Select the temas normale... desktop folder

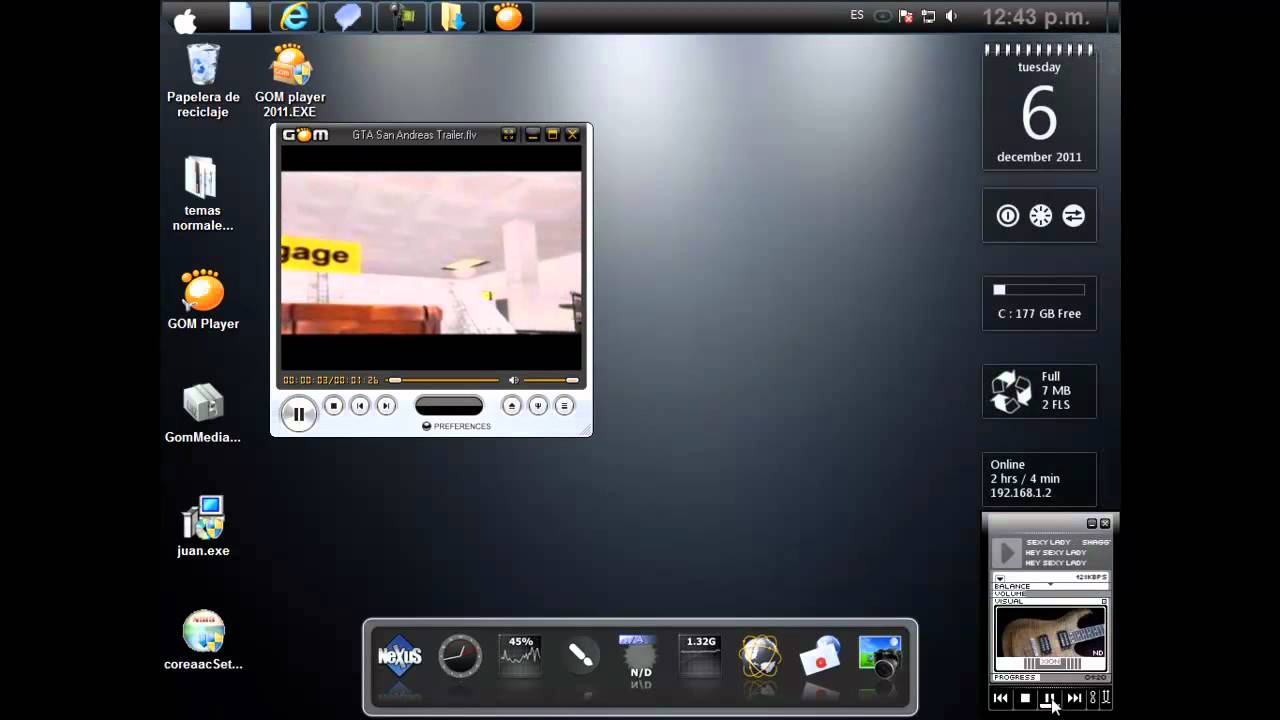click(x=203, y=194)
